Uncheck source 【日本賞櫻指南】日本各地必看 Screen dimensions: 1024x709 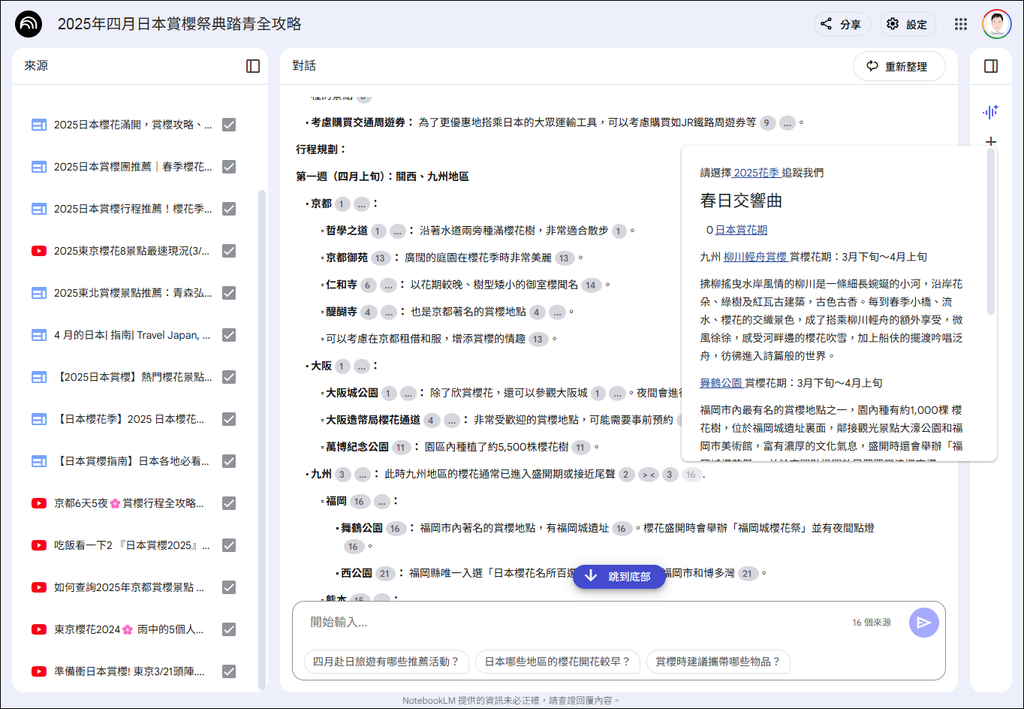[x=229, y=461]
